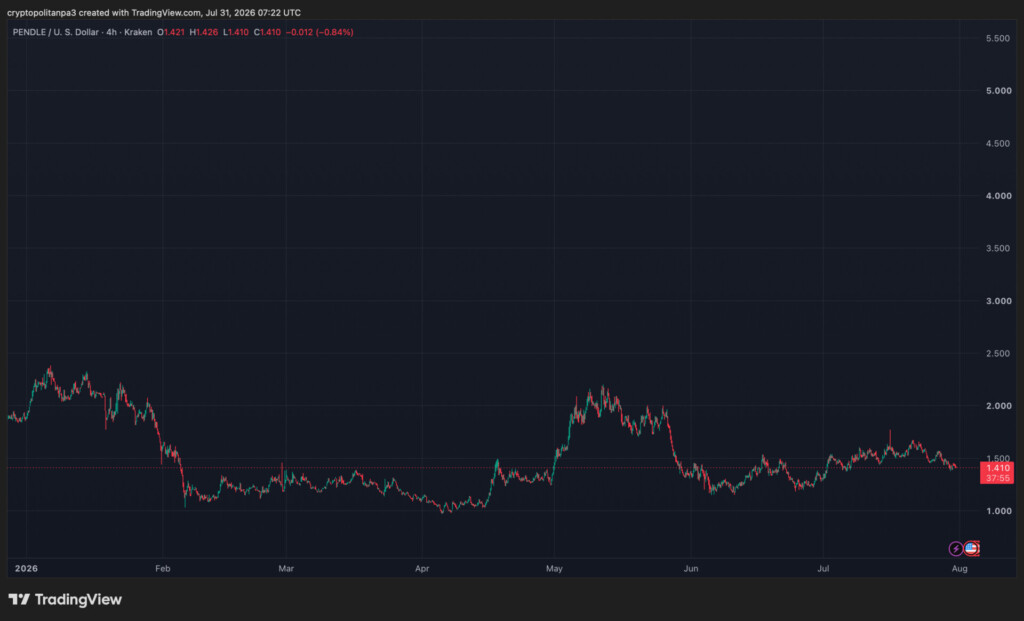Click the Apr label on time axis

click(422, 569)
